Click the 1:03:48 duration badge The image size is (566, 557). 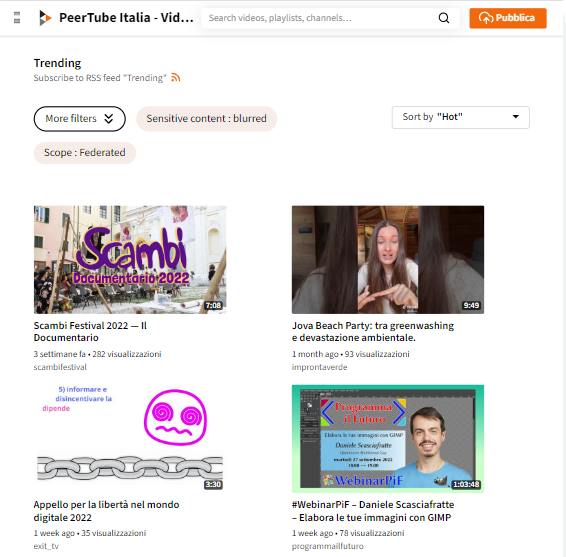(466, 484)
